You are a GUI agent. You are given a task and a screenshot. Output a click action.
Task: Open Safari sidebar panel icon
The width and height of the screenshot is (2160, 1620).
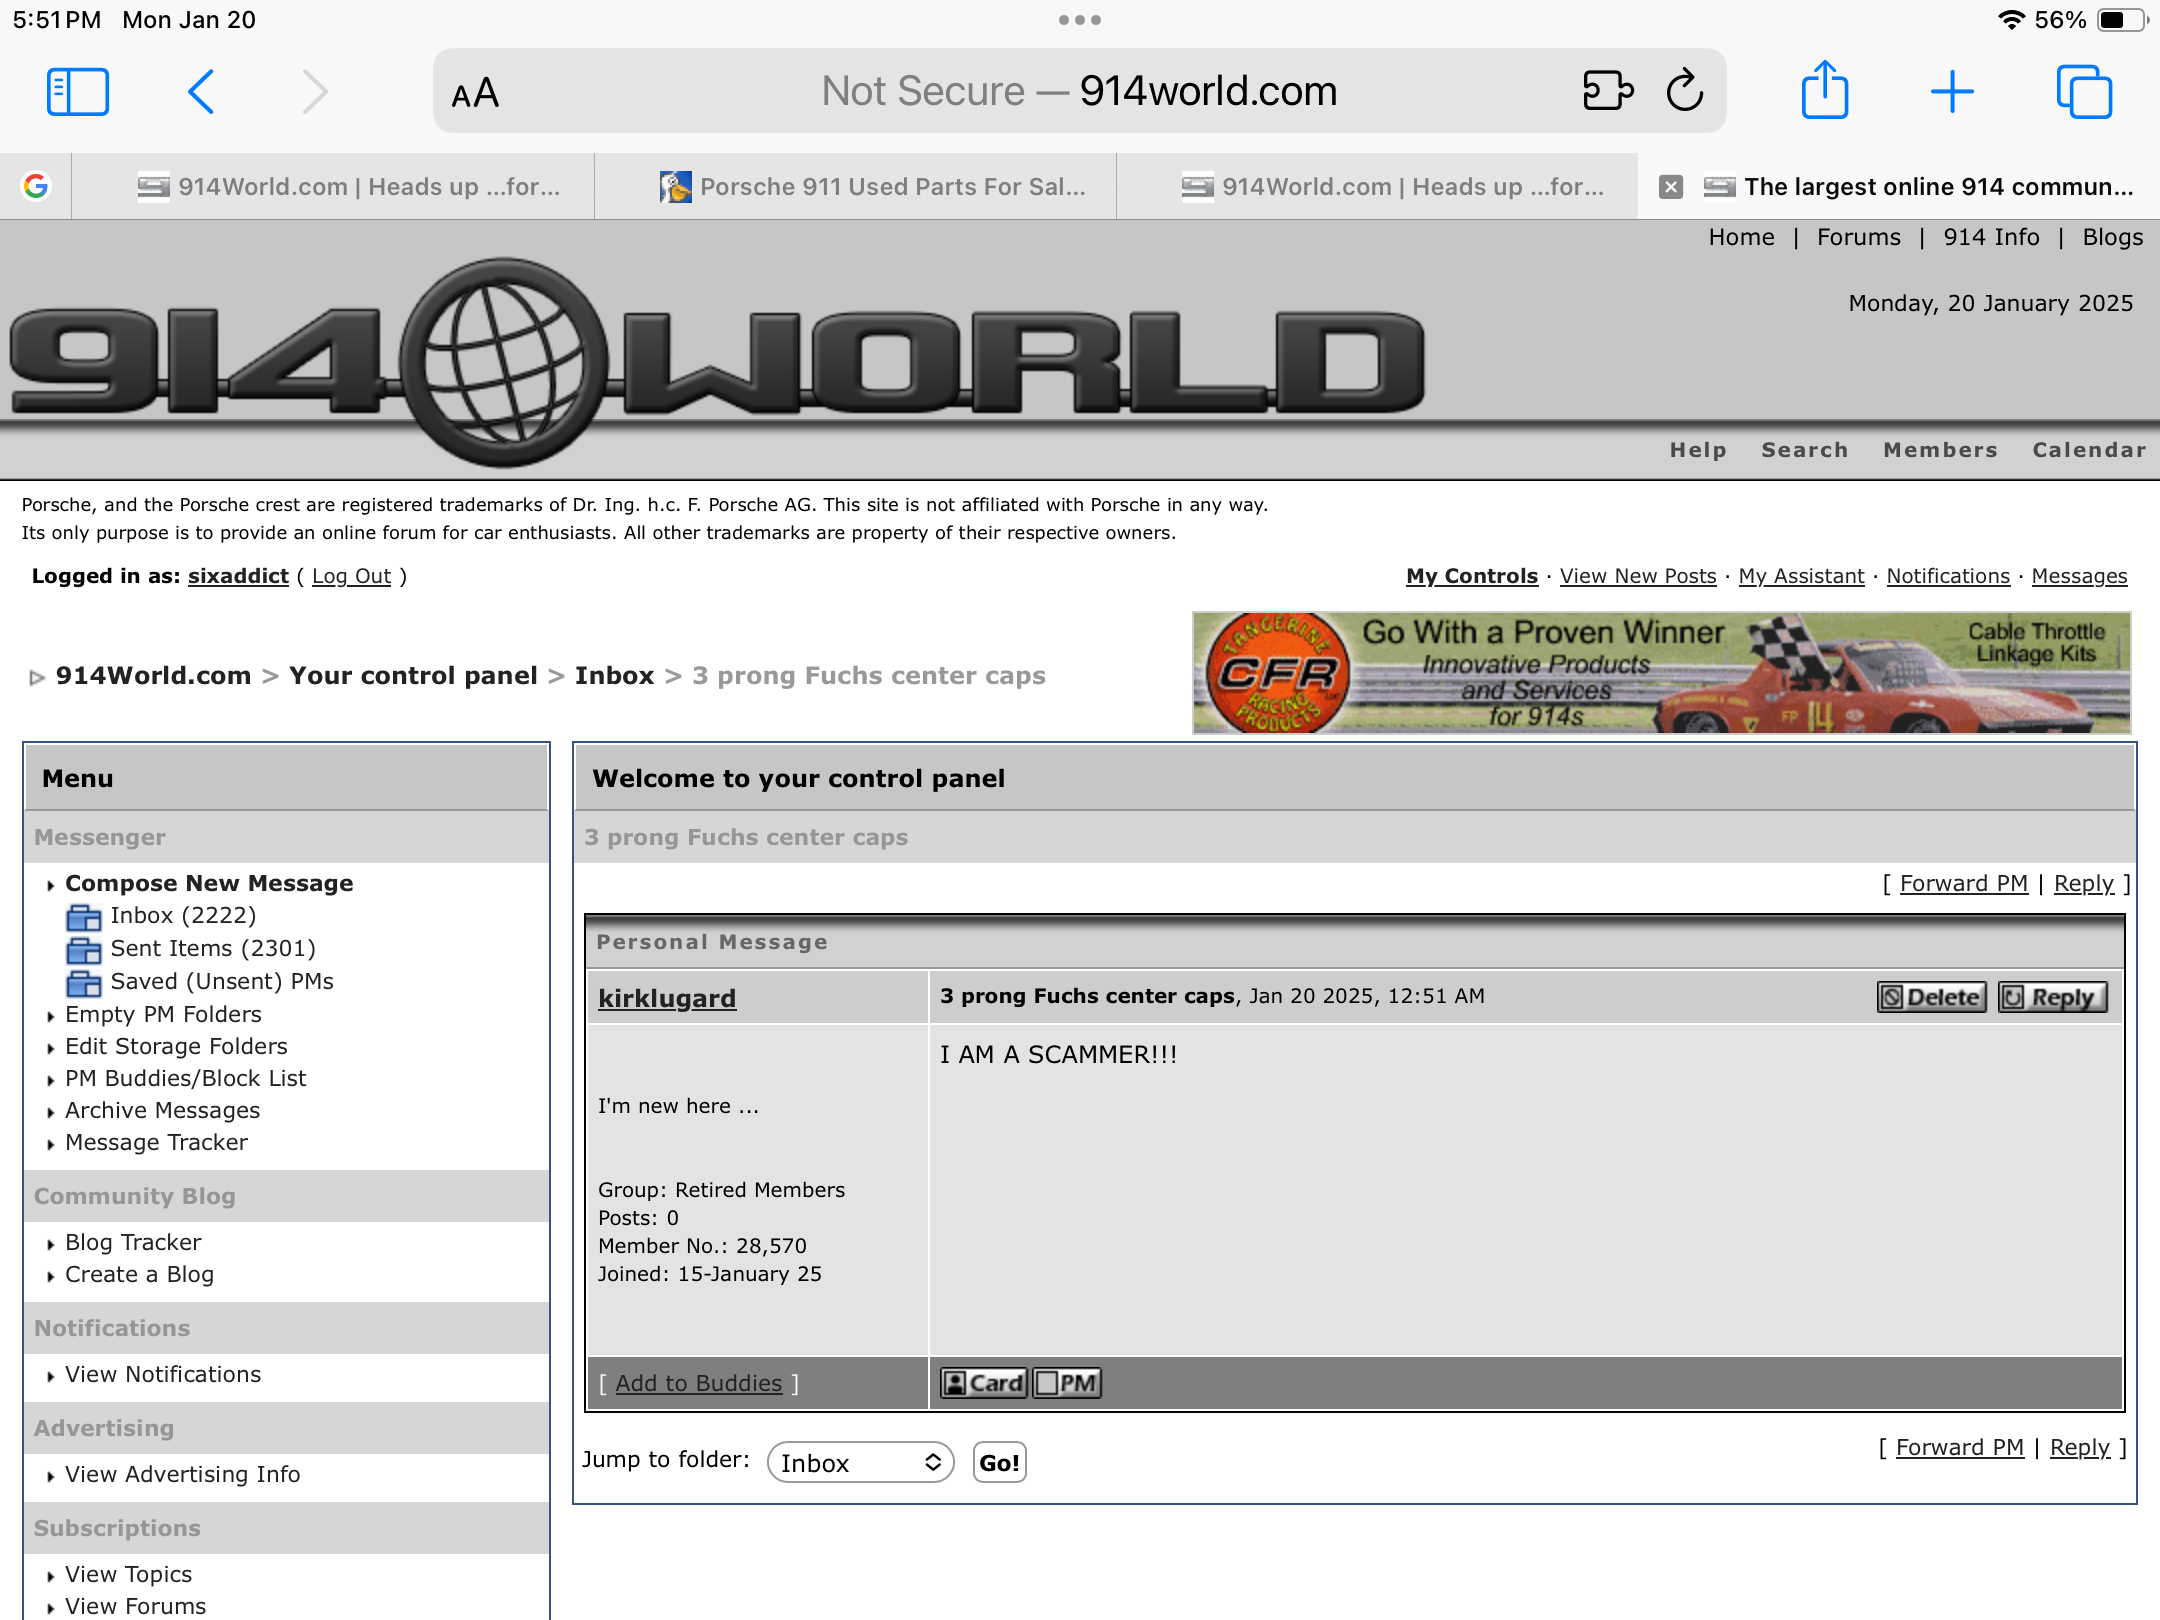pos(78,92)
